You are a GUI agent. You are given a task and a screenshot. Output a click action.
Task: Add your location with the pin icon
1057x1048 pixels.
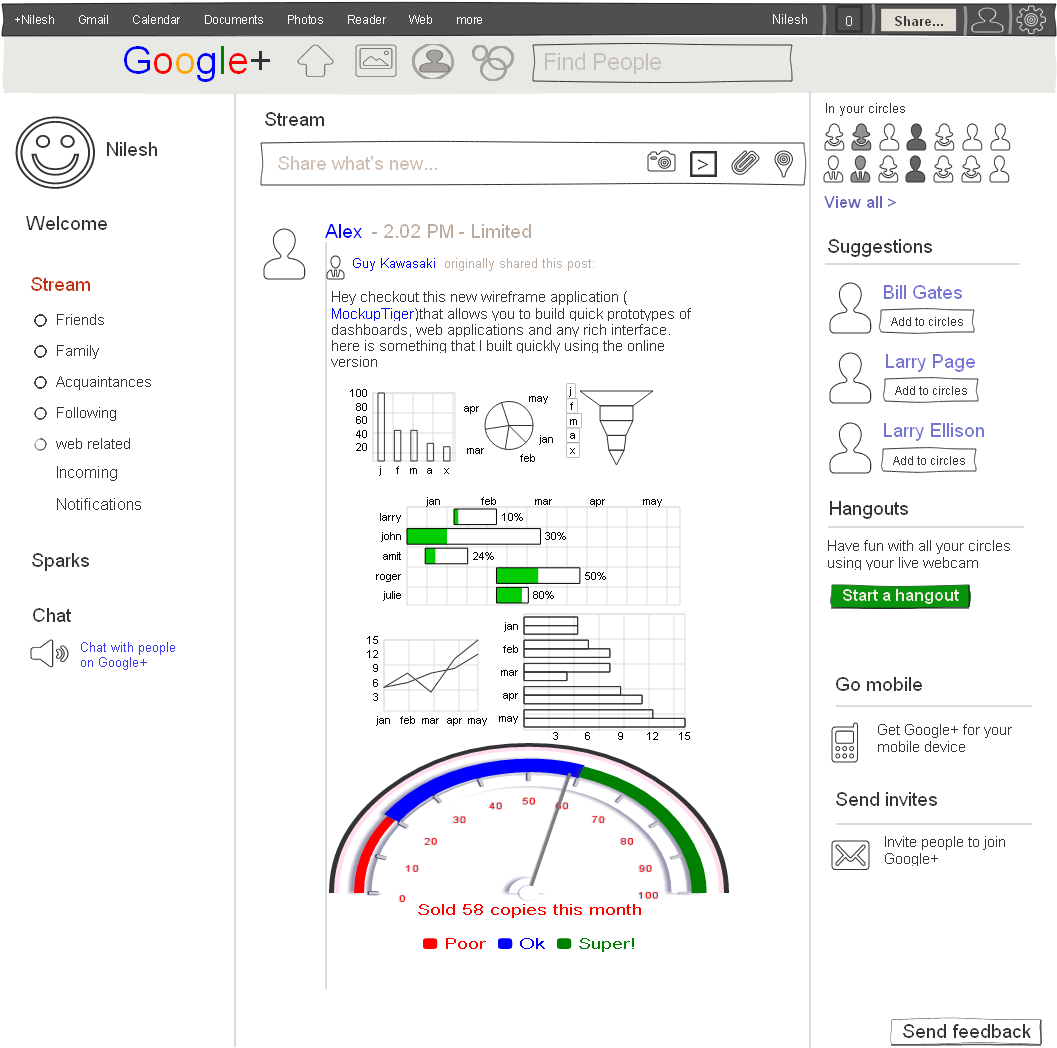click(784, 165)
